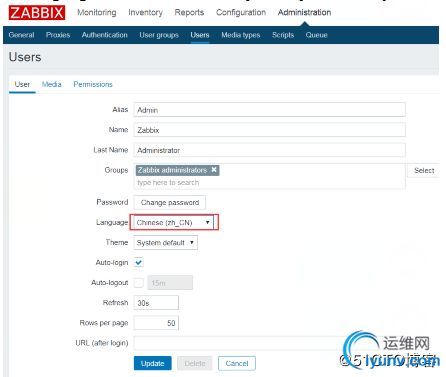The image size is (446, 377).
Task: Click the Auto-logout 15m time field
Action: click(x=170, y=283)
